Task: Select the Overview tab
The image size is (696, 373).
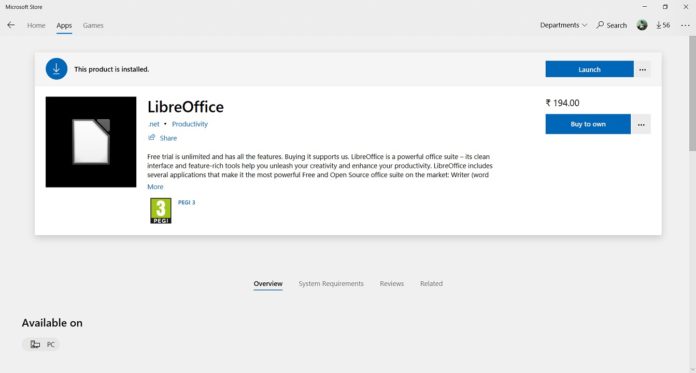Action: tap(268, 283)
